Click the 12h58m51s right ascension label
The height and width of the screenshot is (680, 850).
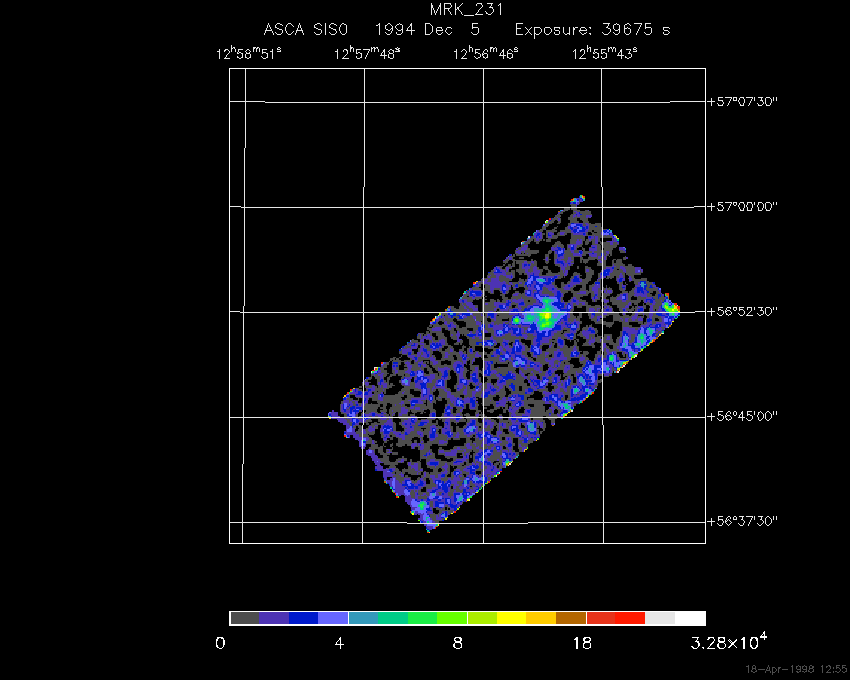click(249, 53)
